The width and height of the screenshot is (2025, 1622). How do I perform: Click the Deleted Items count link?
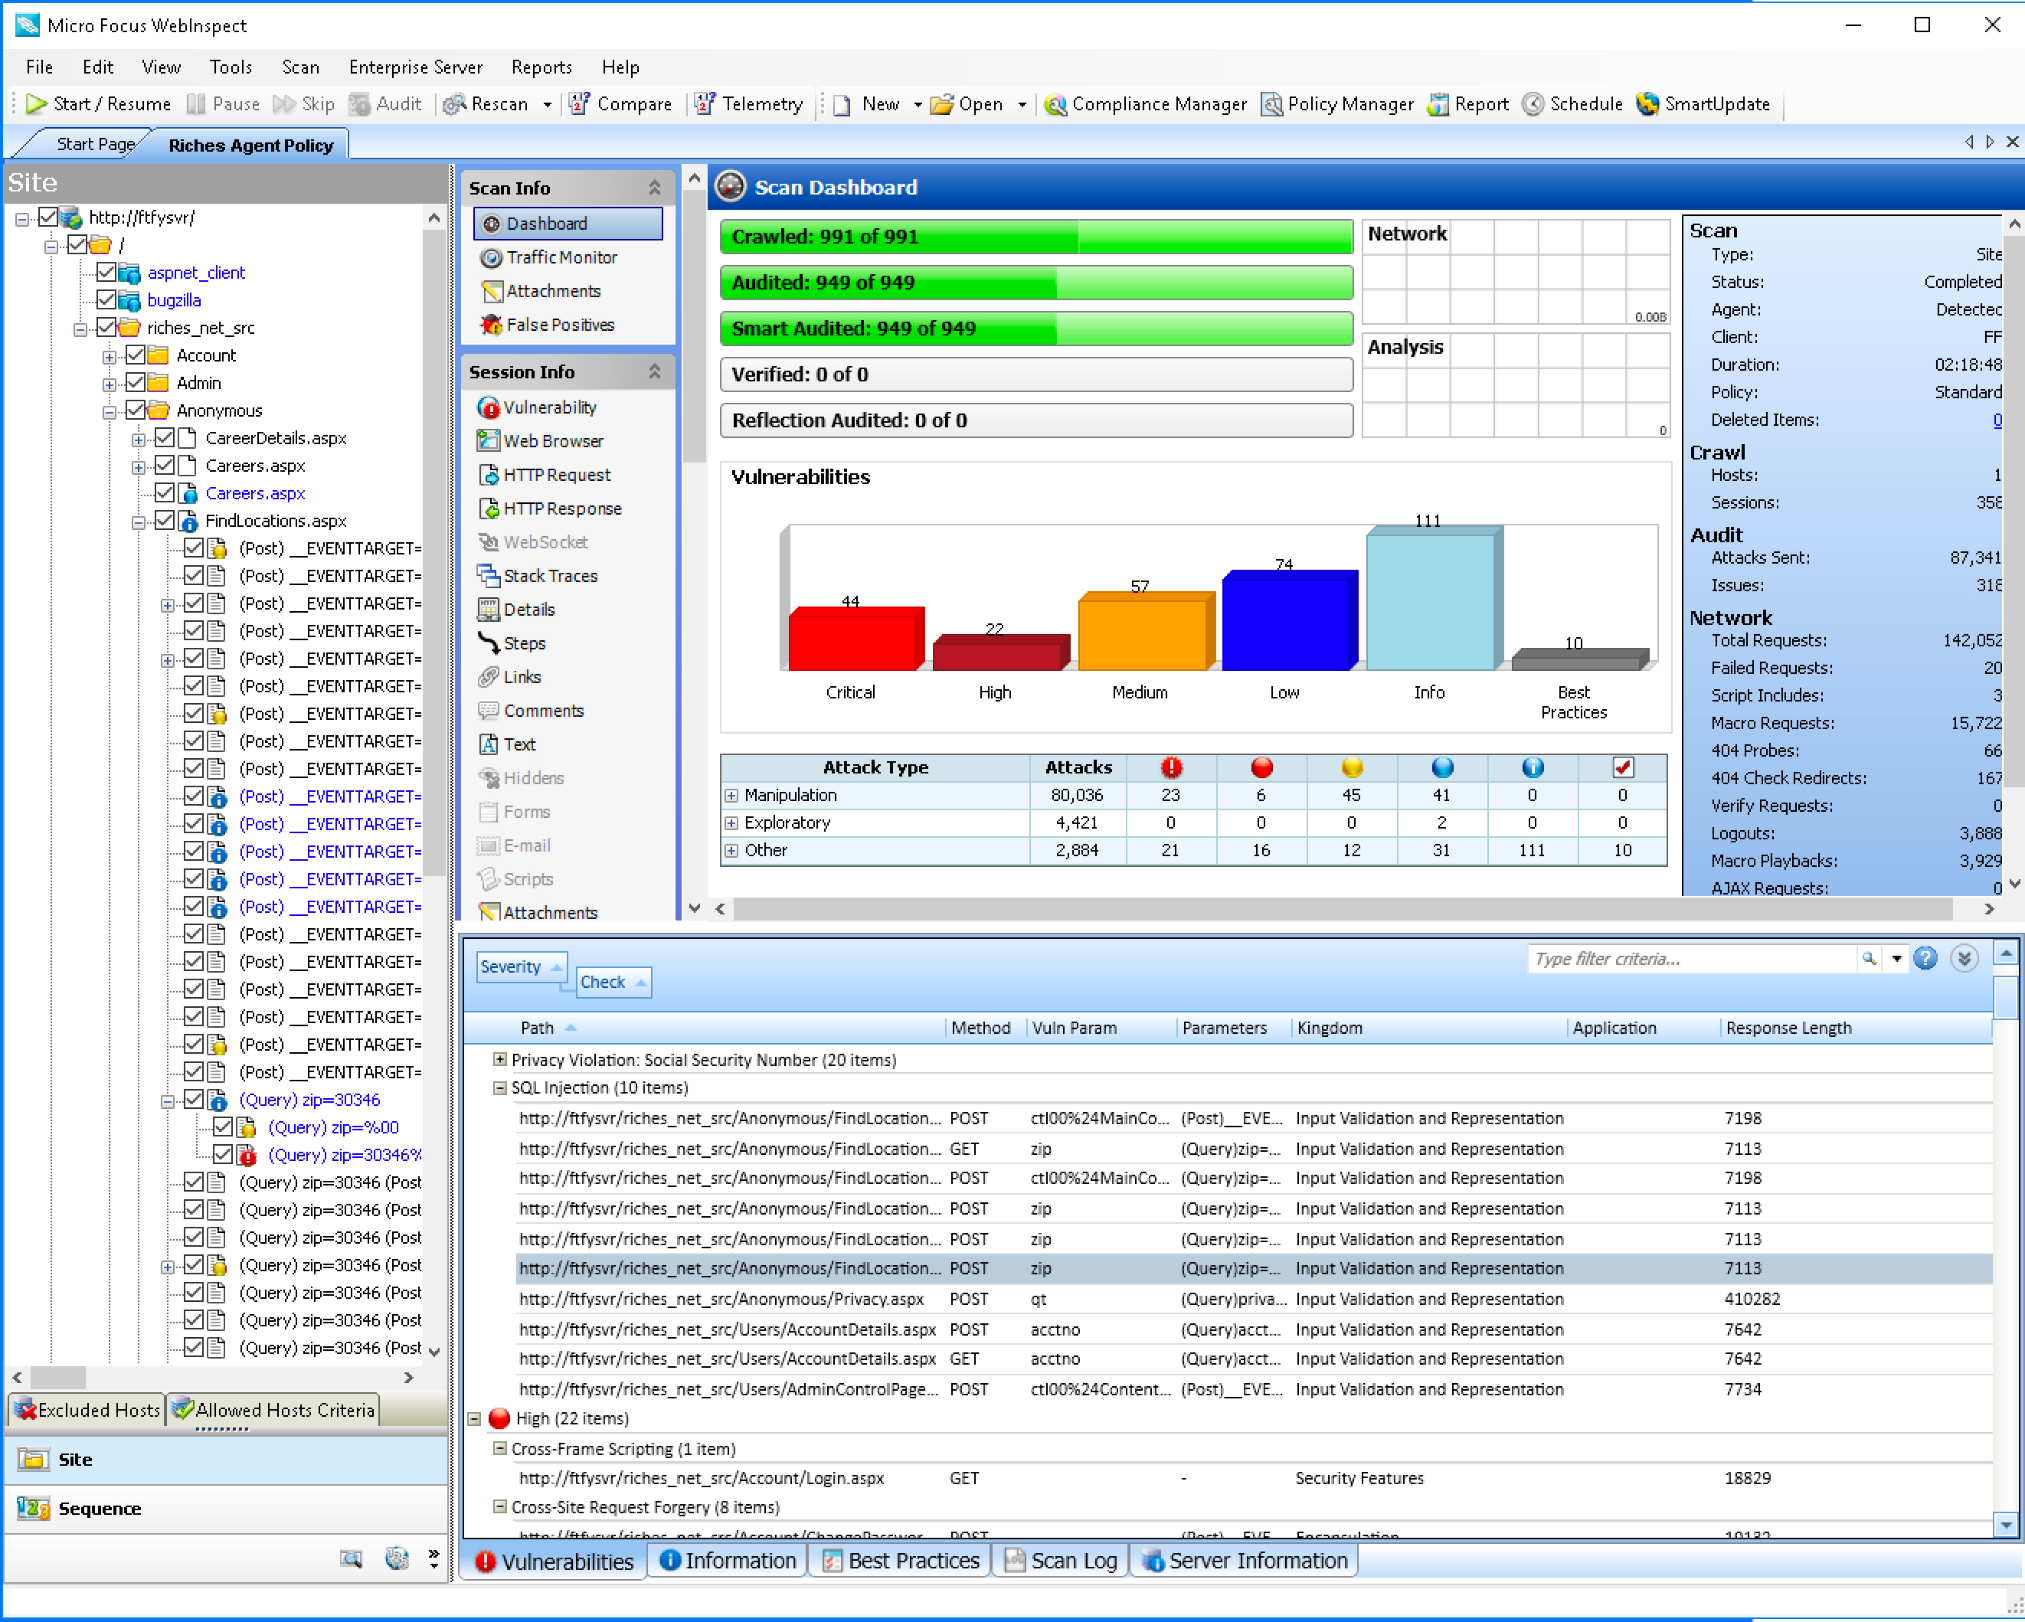coord(1997,420)
